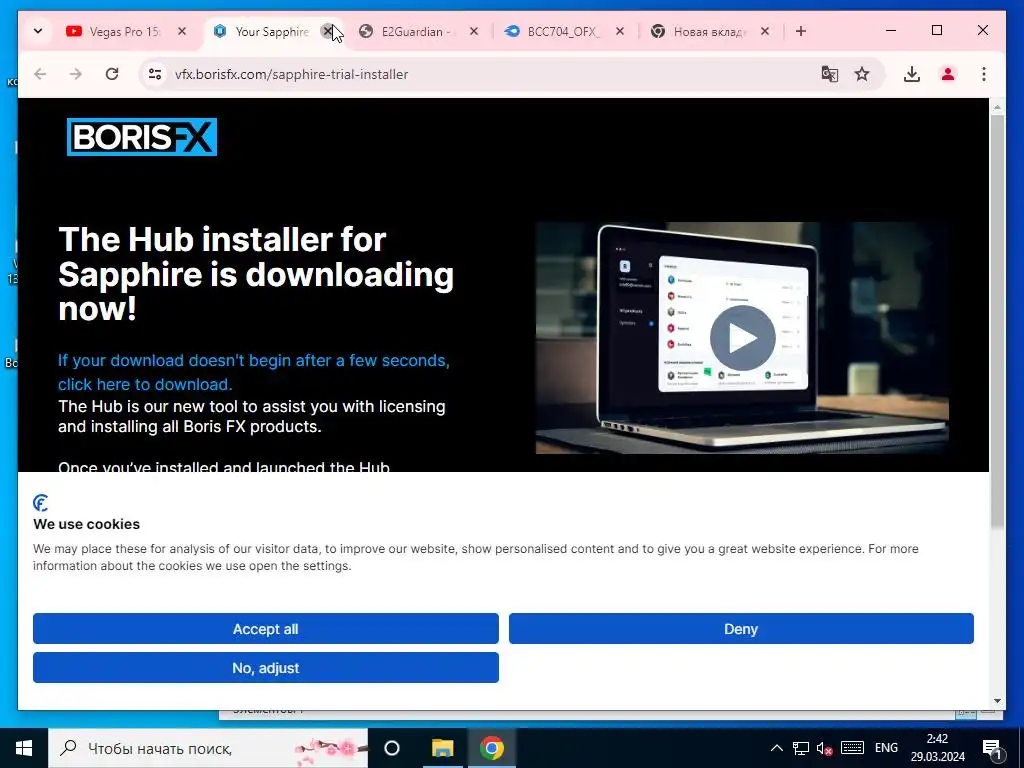
Task: Open a new tab with plus button
Action: (801, 31)
